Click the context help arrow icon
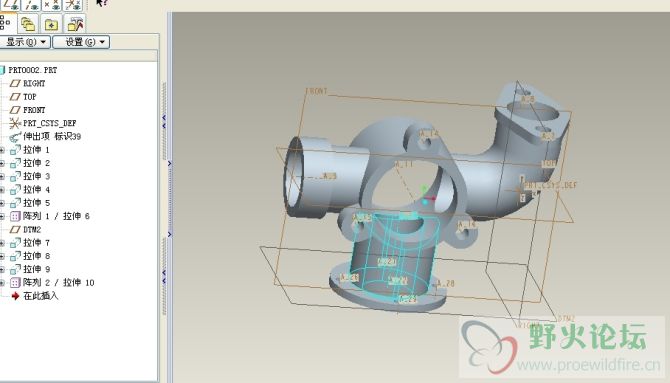670x383 pixels. click(x=101, y=3)
